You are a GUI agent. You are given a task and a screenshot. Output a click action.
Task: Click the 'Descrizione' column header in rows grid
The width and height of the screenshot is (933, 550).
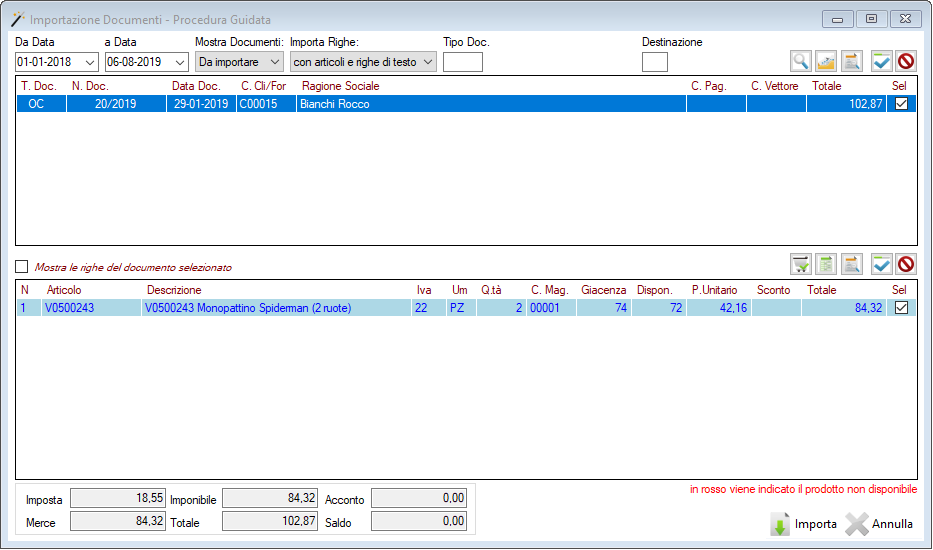(x=174, y=290)
